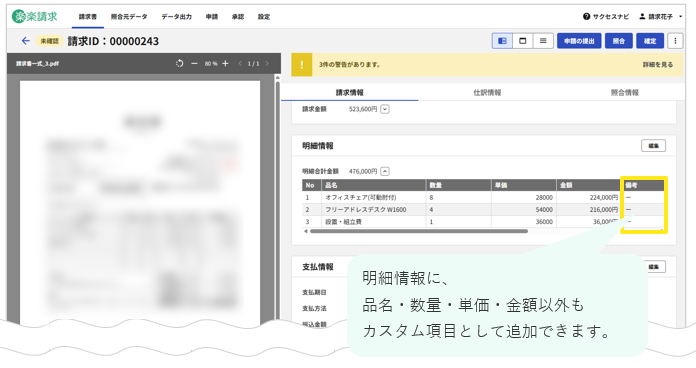Open the データ出力 menu
Screen dimensions: 696x368
click(x=177, y=17)
